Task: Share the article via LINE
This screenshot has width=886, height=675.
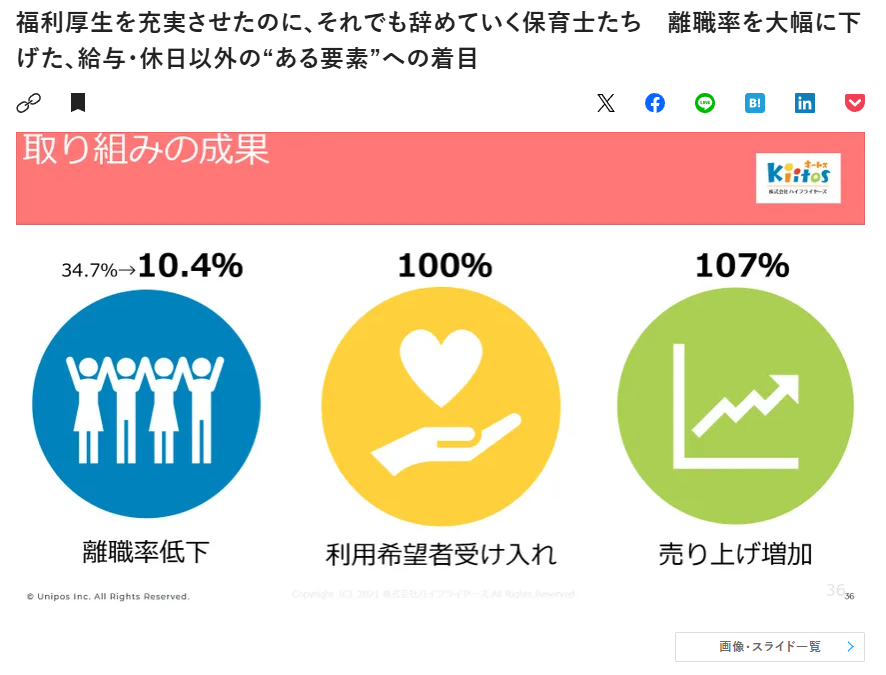Action: click(x=705, y=103)
